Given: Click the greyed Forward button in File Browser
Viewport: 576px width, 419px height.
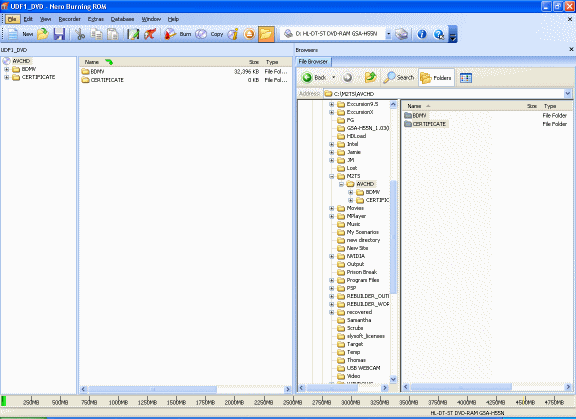Looking at the screenshot, I should click(x=348, y=77).
